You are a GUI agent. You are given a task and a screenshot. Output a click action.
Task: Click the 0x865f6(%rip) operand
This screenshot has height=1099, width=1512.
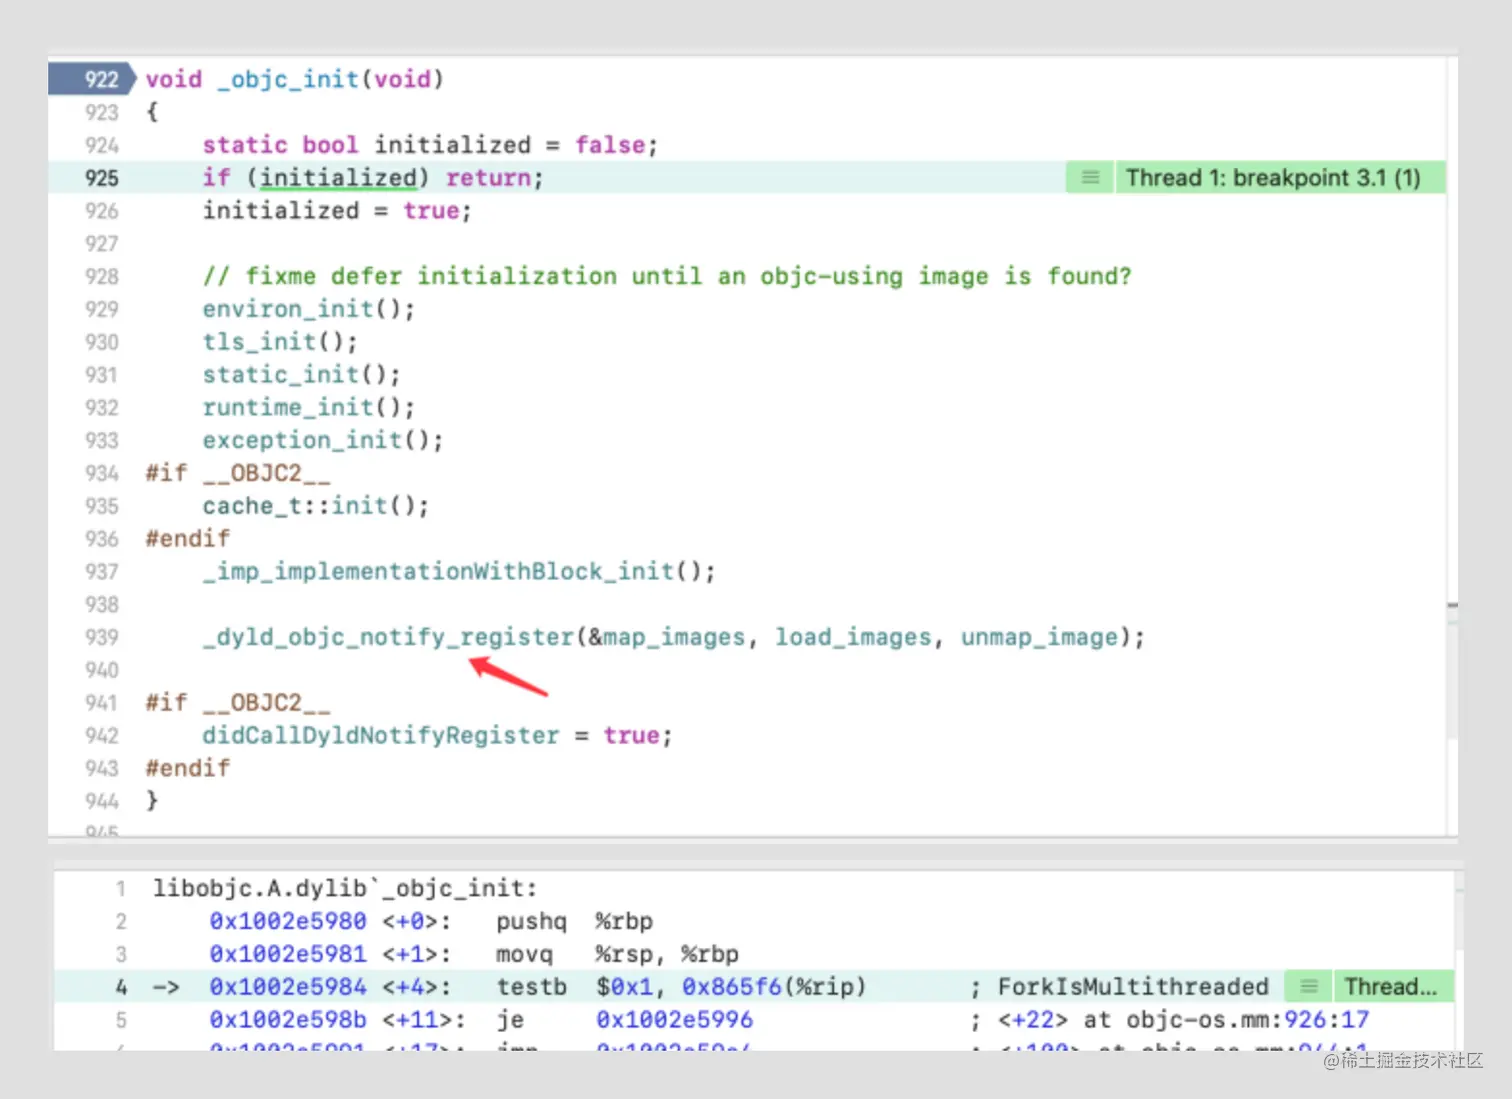774,987
